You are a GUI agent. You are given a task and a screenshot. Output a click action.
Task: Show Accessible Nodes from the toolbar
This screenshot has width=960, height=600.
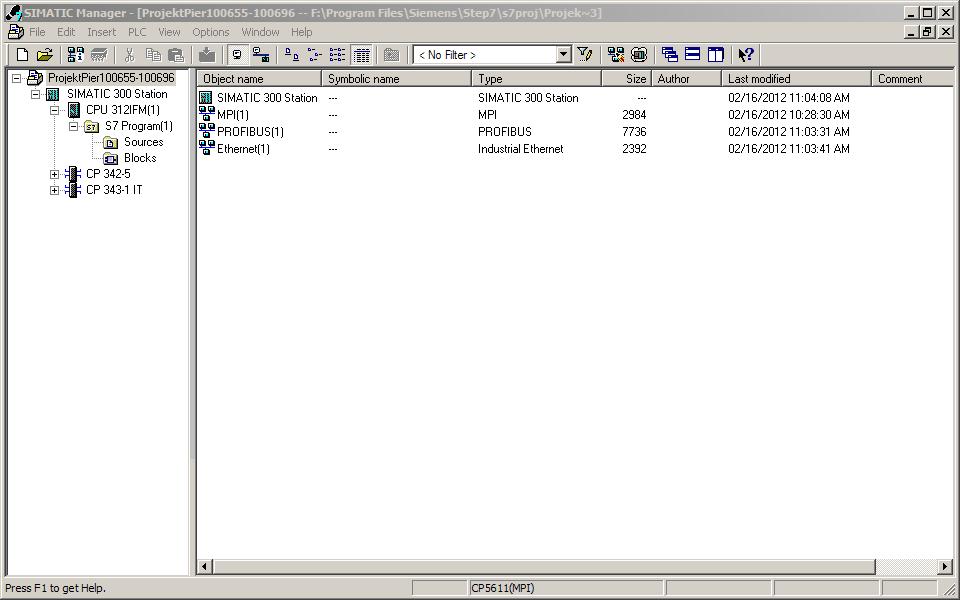tap(76, 55)
